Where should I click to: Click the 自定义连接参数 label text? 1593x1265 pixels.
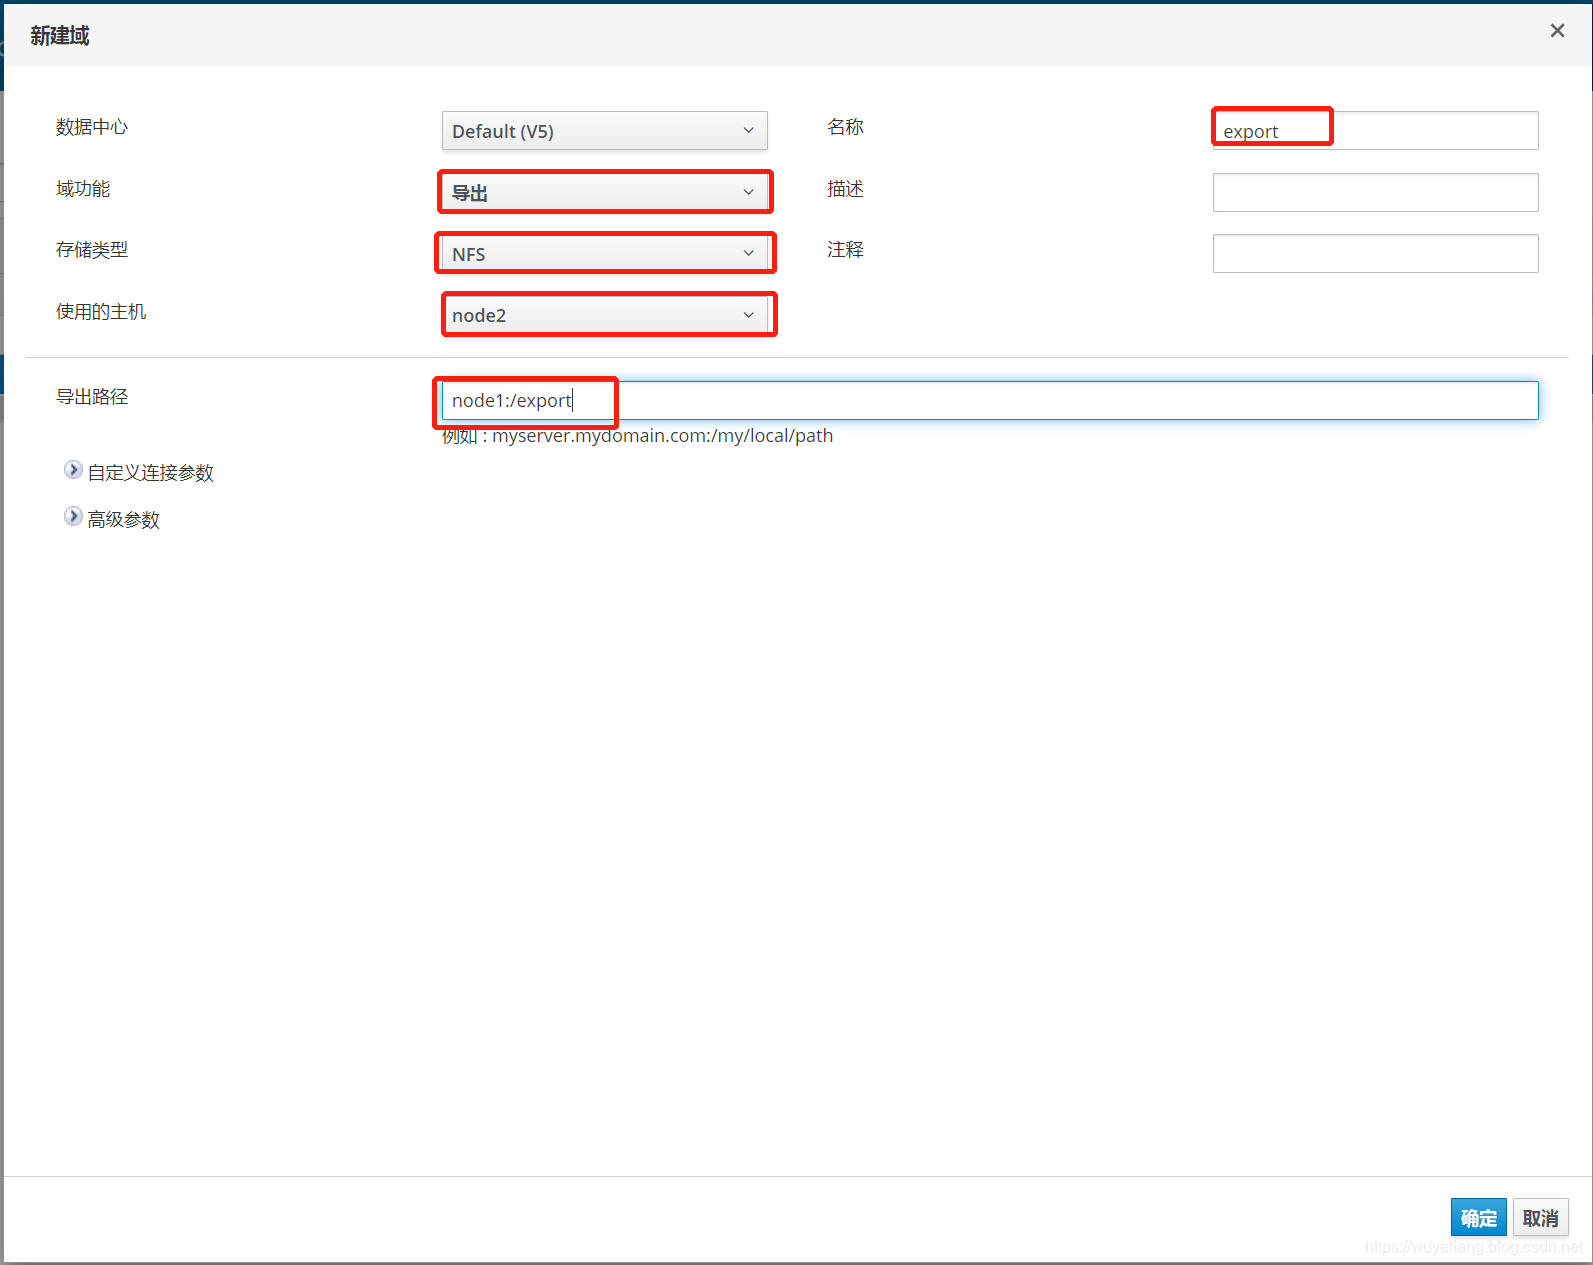(x=151, y=472)
